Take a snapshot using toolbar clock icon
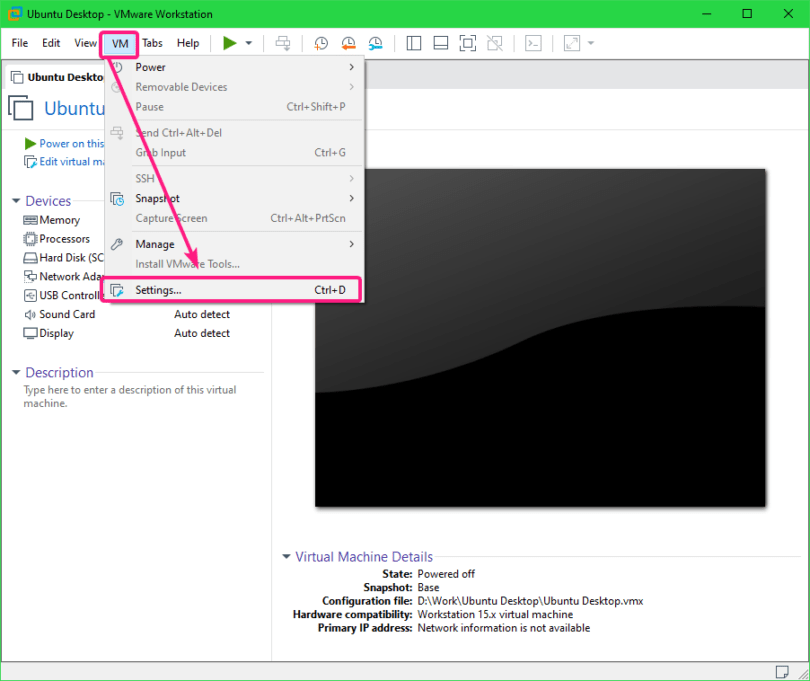This screenshot has width=810, height=681. (x=321, y=43)
